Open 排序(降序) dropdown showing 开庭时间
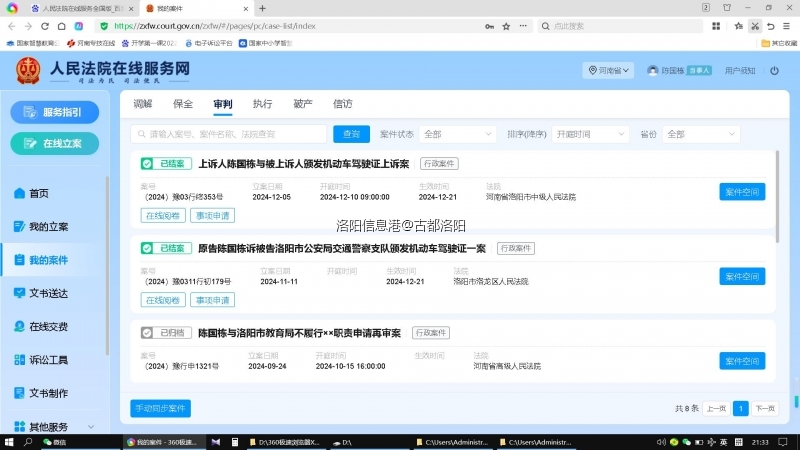Viewport: 800px width, 450px height. coord(590,134)
